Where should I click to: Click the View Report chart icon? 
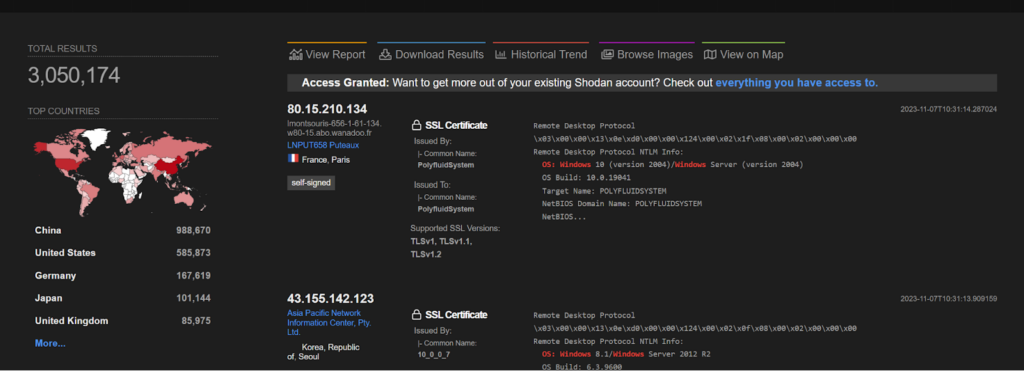(x=295, y=55)
